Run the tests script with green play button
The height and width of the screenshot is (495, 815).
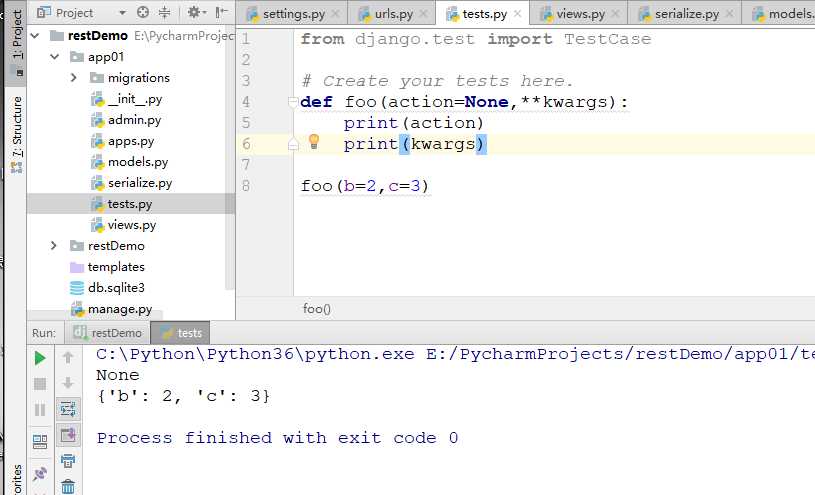click(40, 358)
